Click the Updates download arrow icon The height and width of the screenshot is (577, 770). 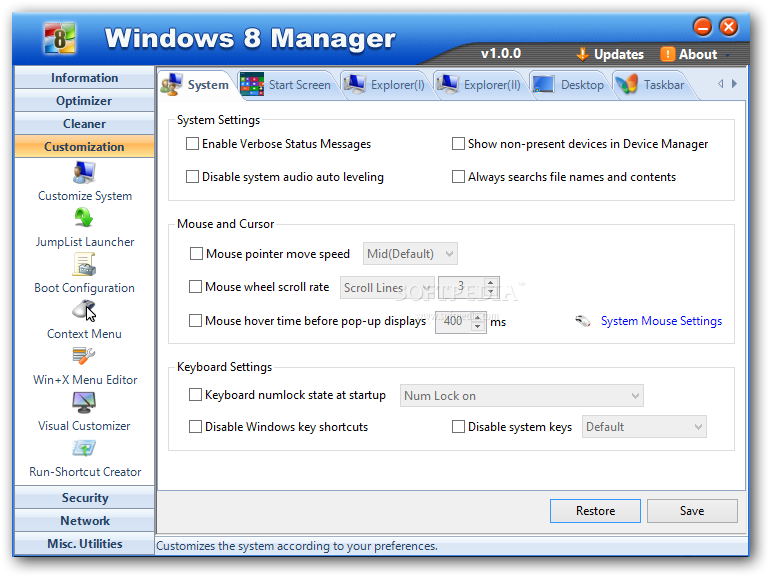tap(582, 54)
